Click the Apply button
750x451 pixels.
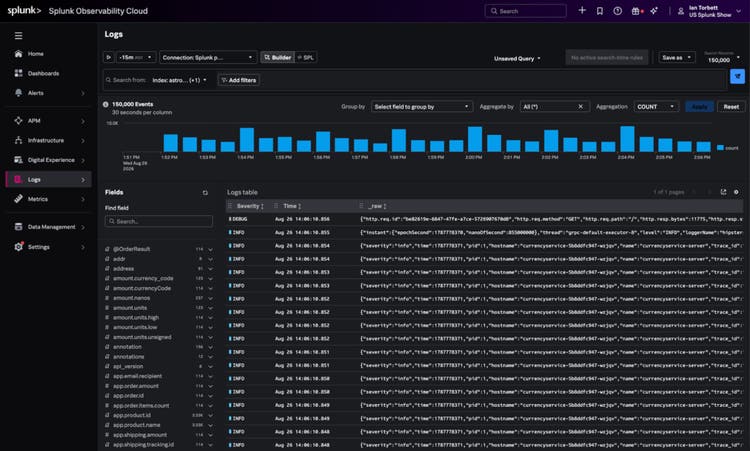pyautogui.click(x=699, y=107)
